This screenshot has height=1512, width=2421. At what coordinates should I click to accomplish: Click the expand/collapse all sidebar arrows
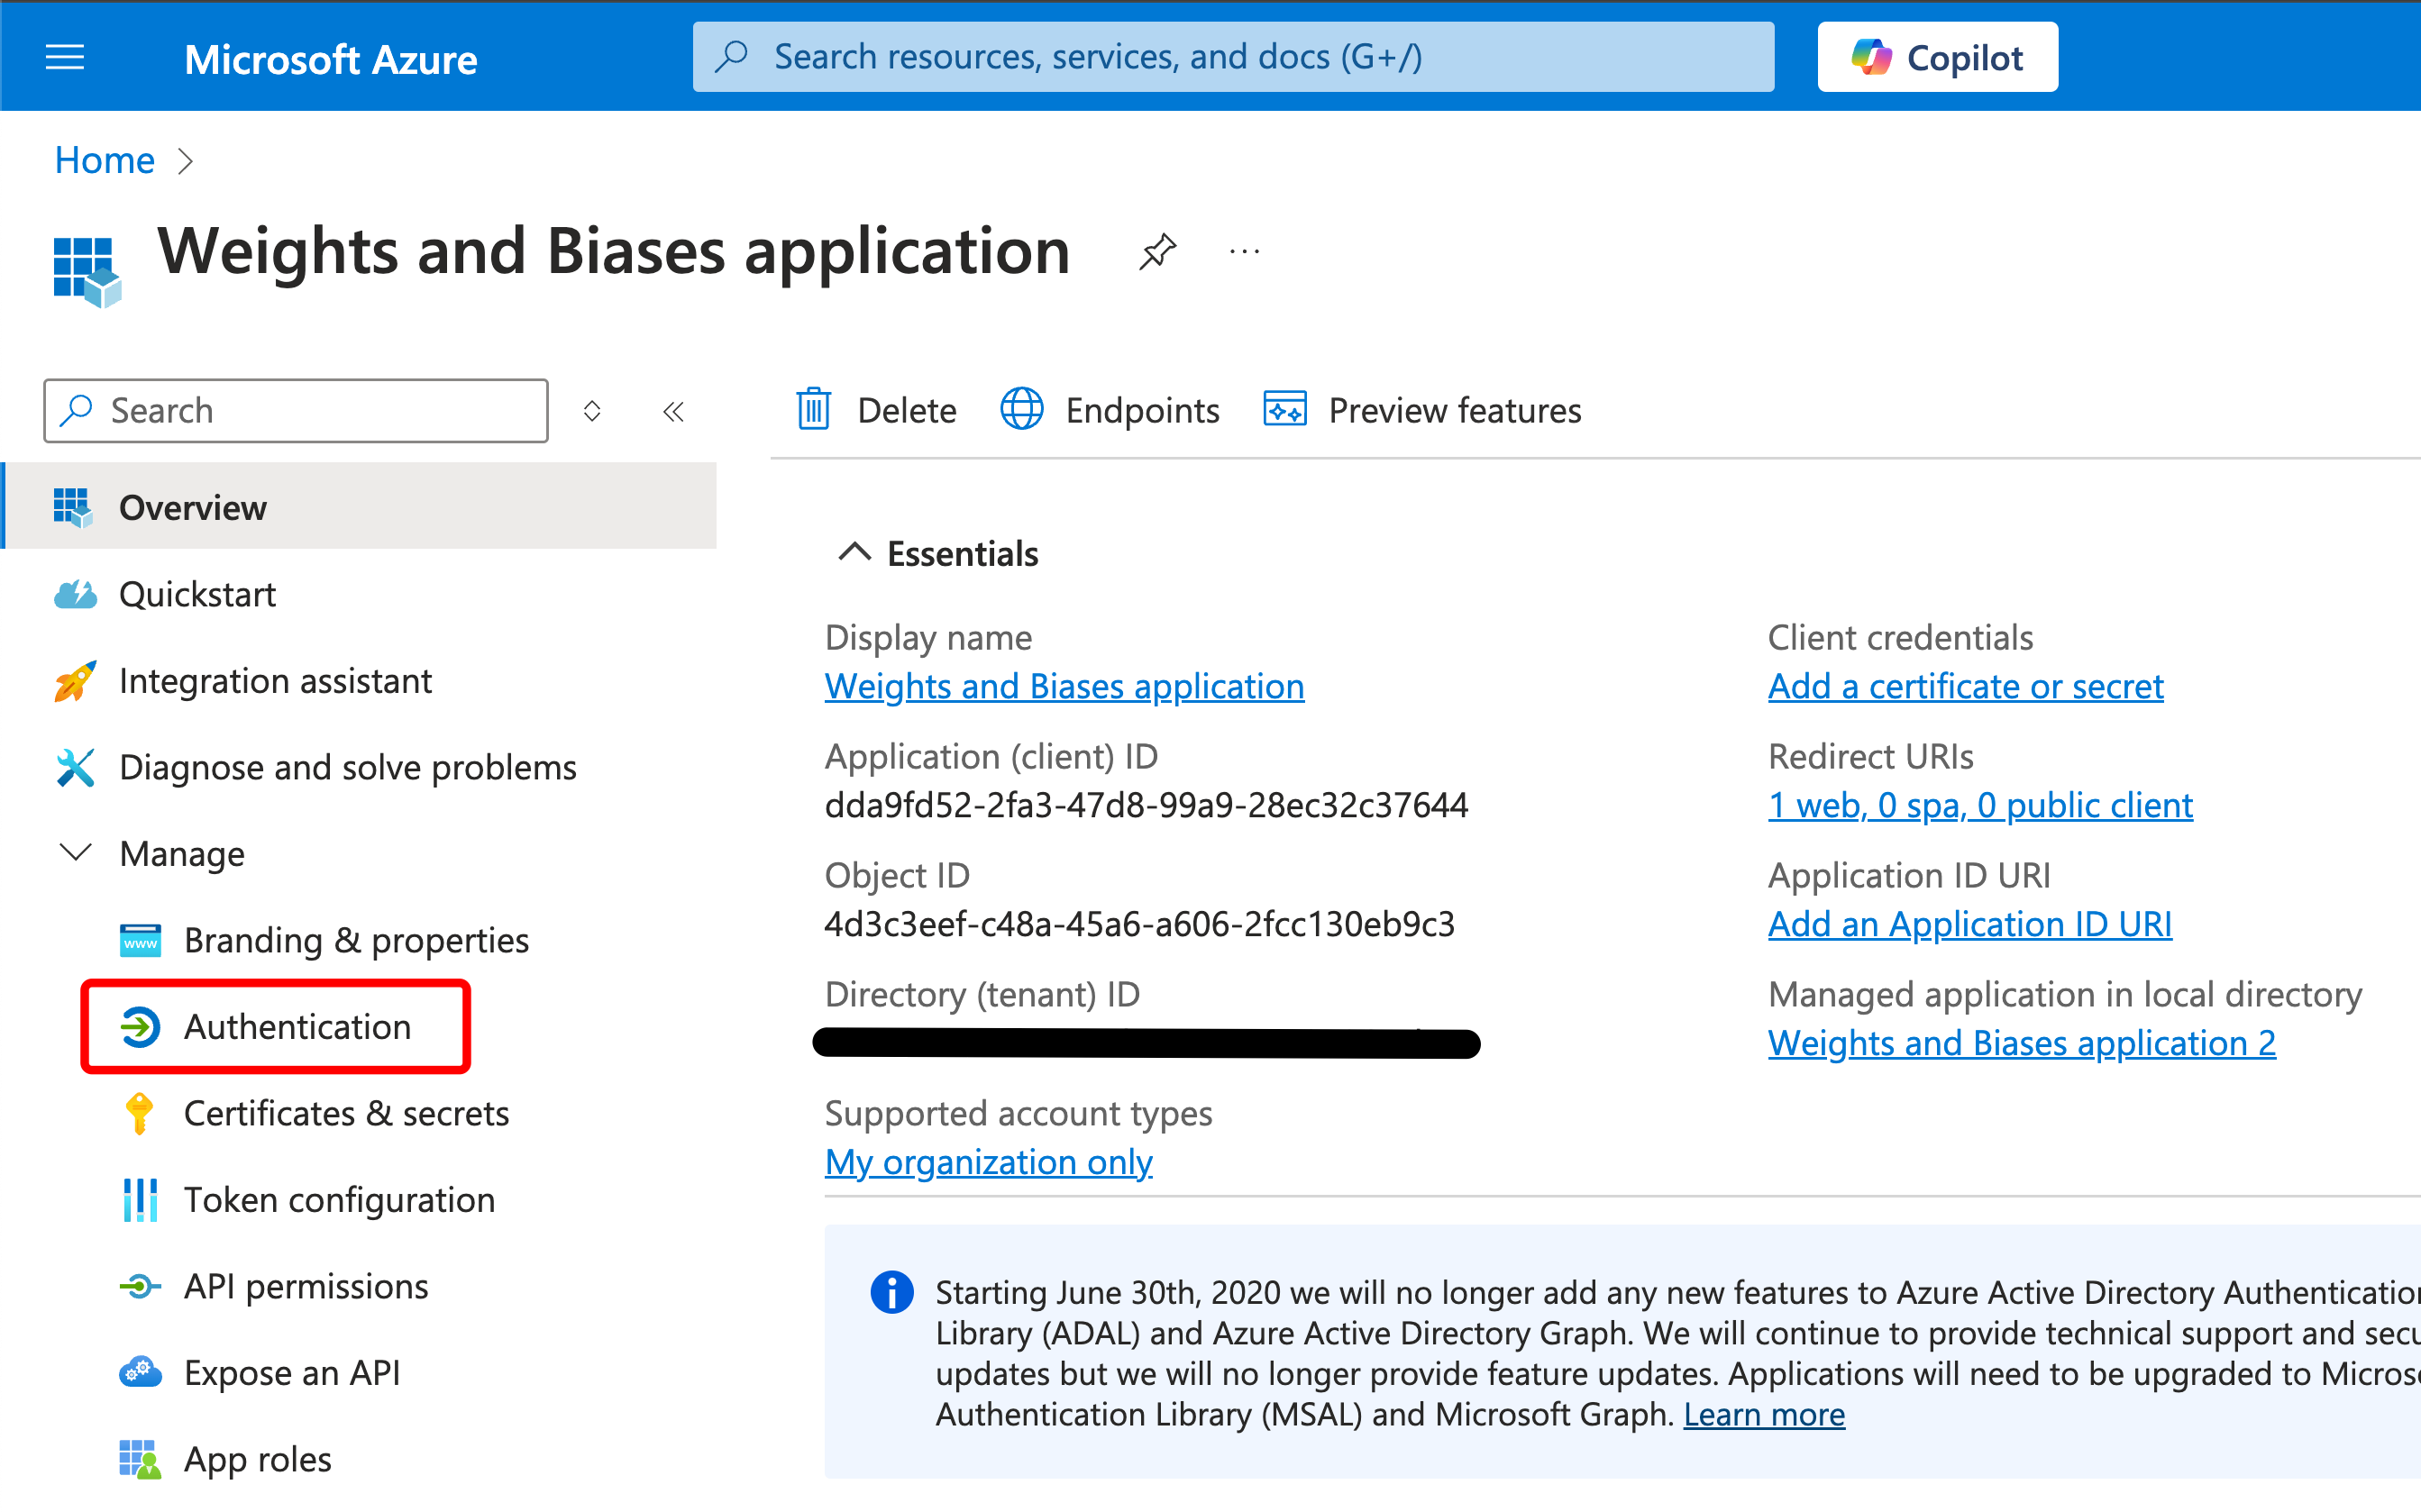click(592, 411)
